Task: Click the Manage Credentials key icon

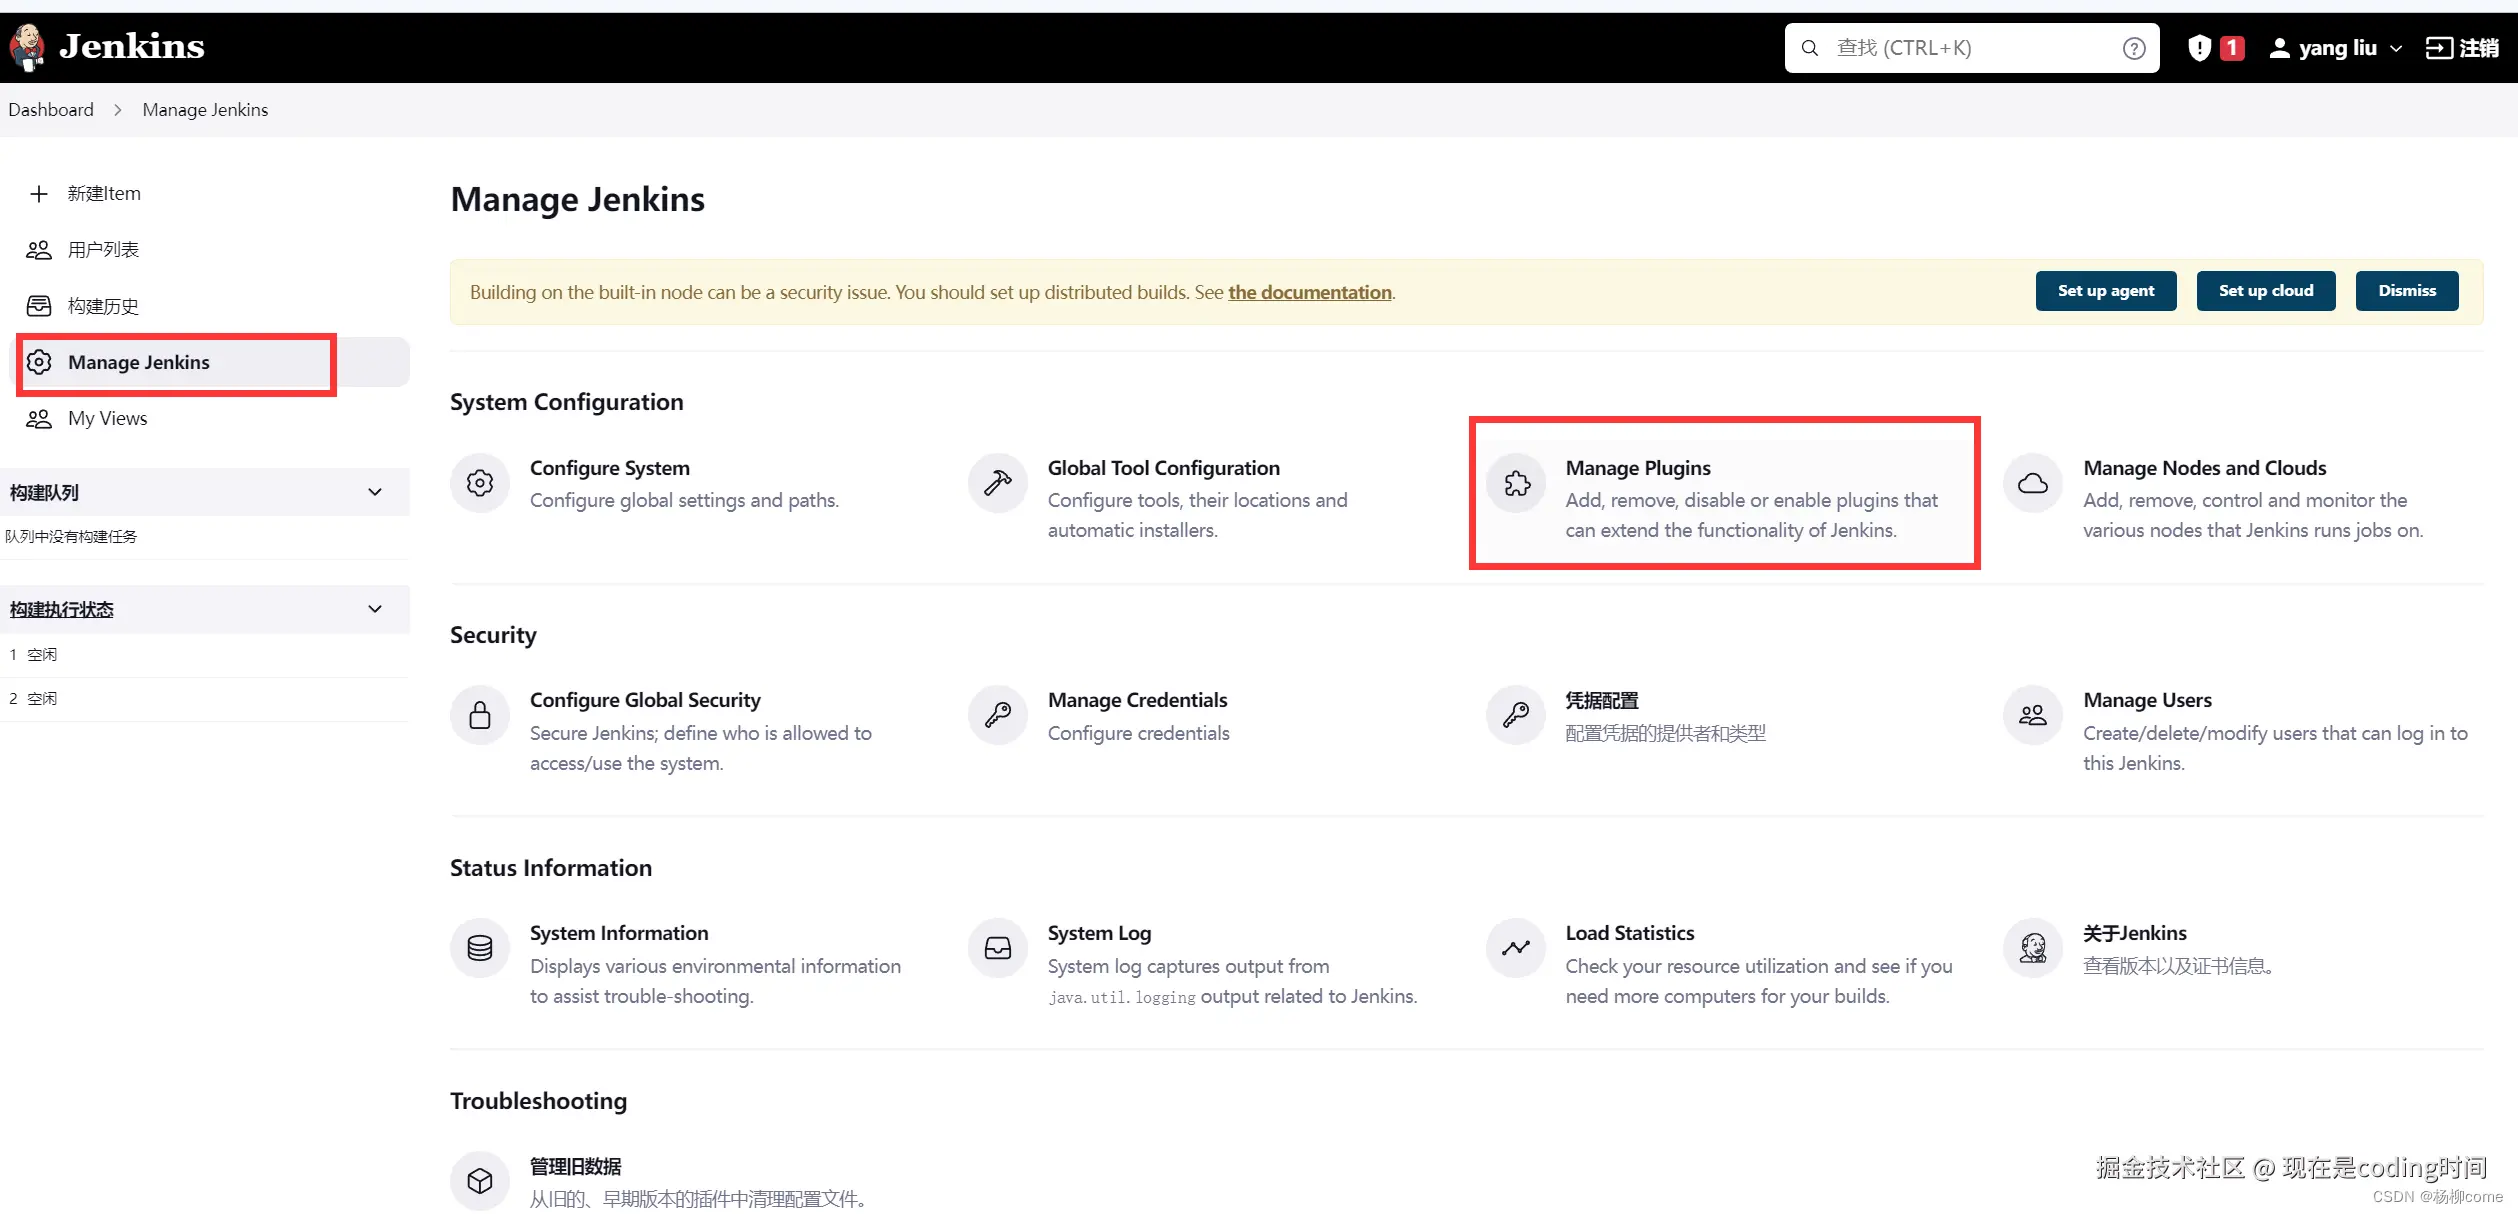Action: [x=998, y=716]
